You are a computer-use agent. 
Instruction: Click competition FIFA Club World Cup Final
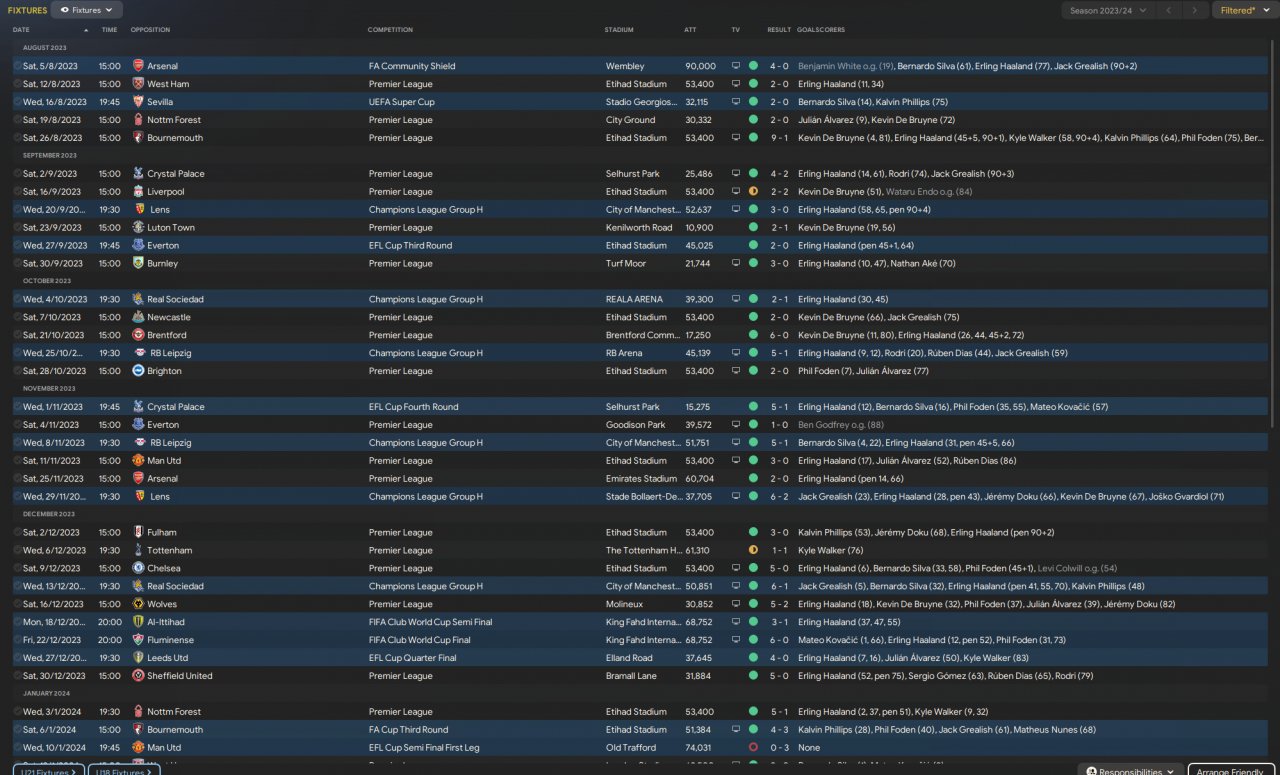[419, 640]
